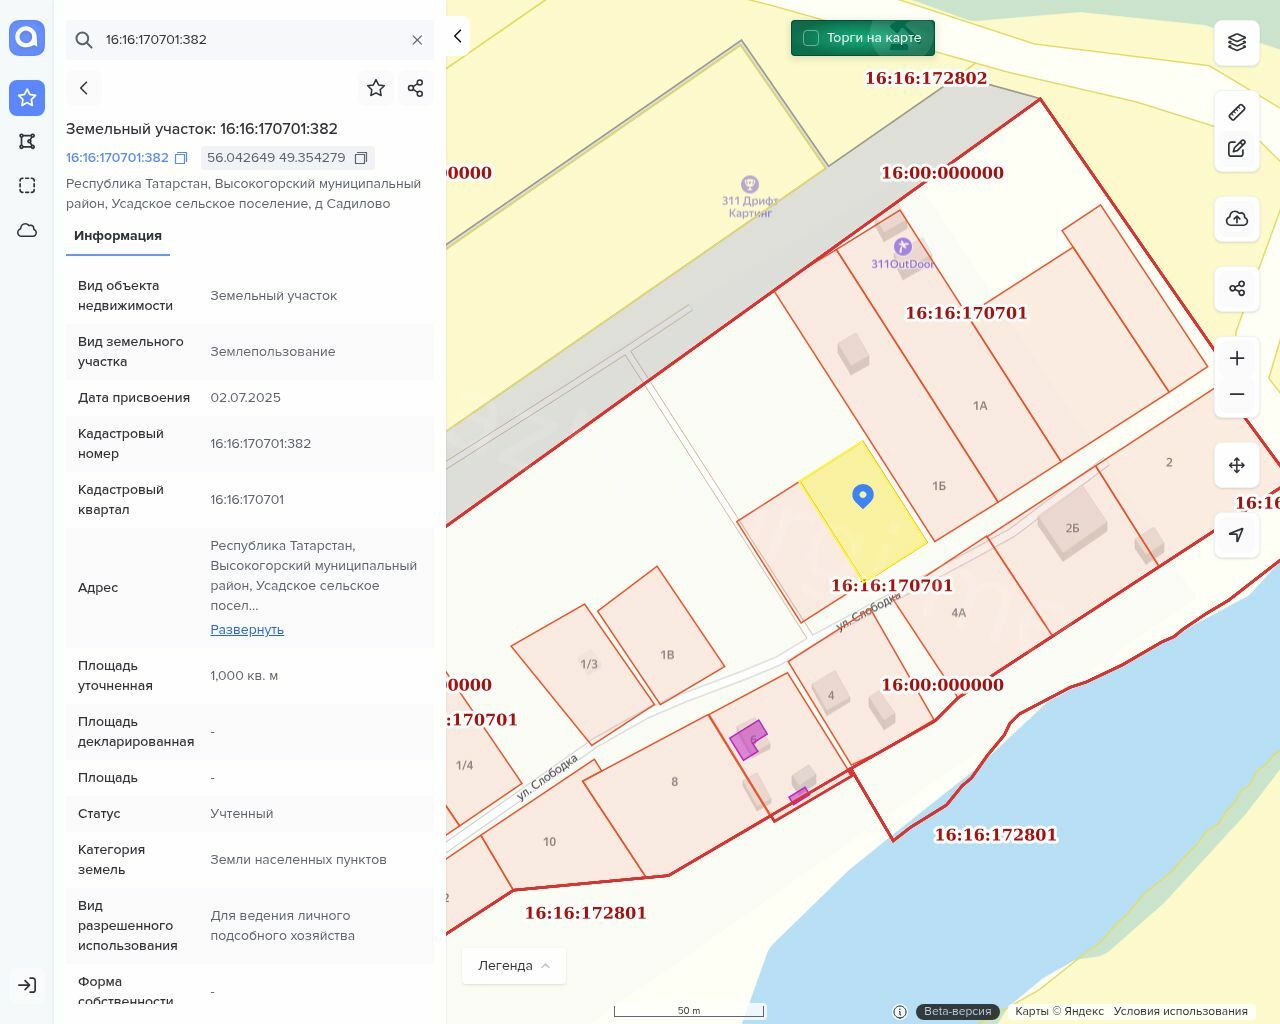Activate the draw/edit on map tool
This screenshot has height=1024, width=1280.
[1237, 149]
